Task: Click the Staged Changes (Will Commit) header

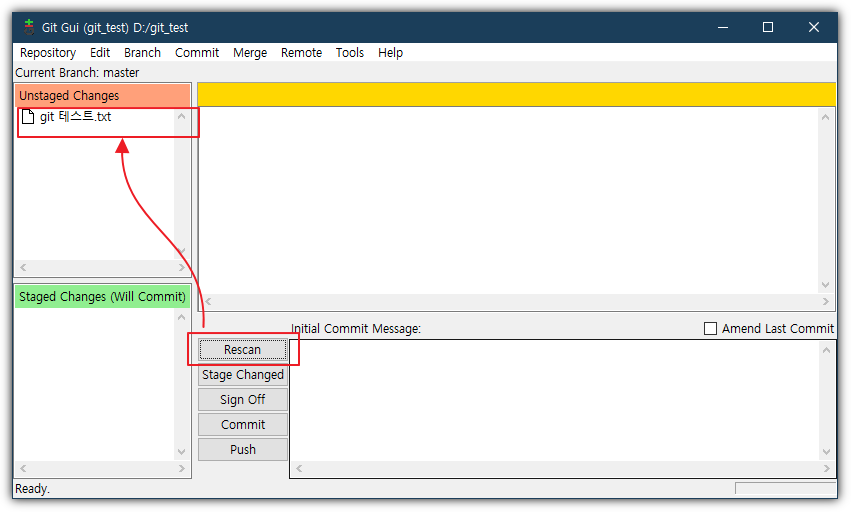Action: pyautogui.click(x=103, y=296)
